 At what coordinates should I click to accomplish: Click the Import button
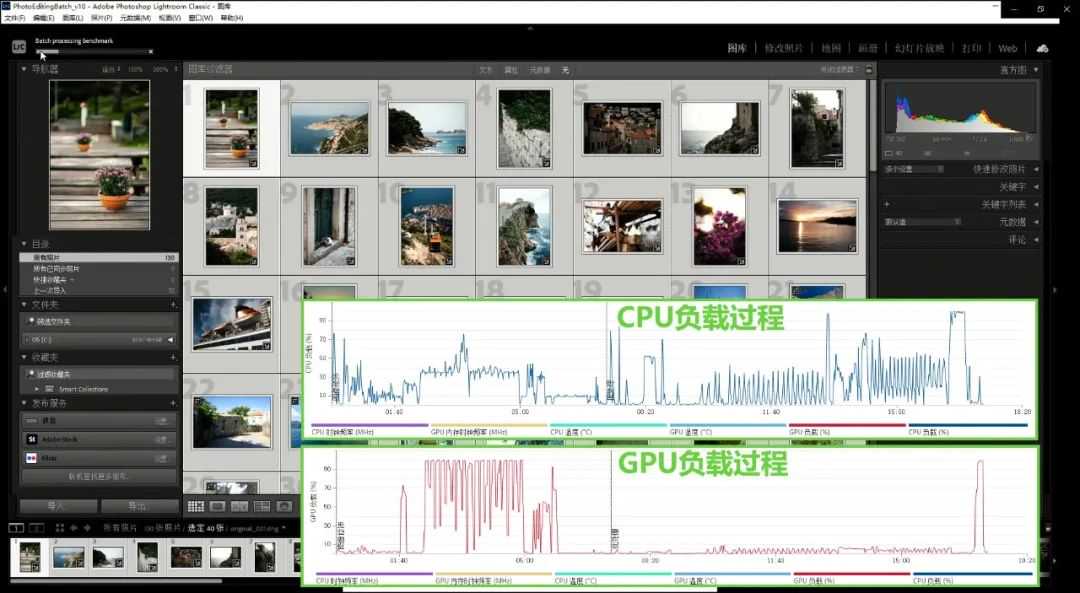tap(57, 506)
